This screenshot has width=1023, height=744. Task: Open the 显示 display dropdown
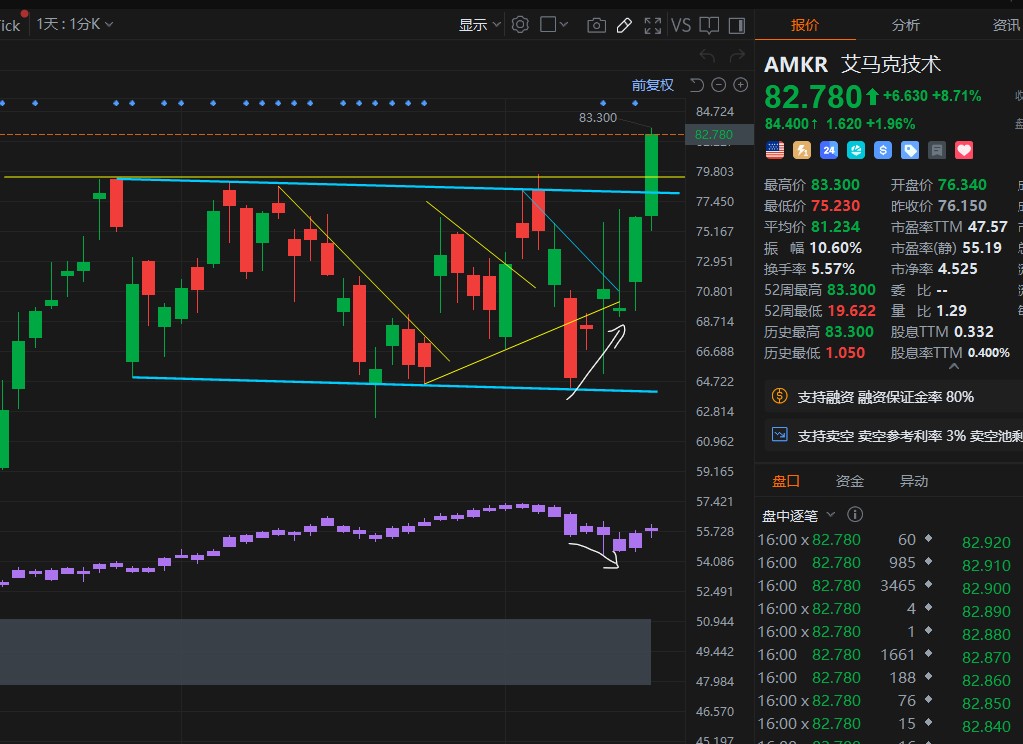[x=479, y=25]
